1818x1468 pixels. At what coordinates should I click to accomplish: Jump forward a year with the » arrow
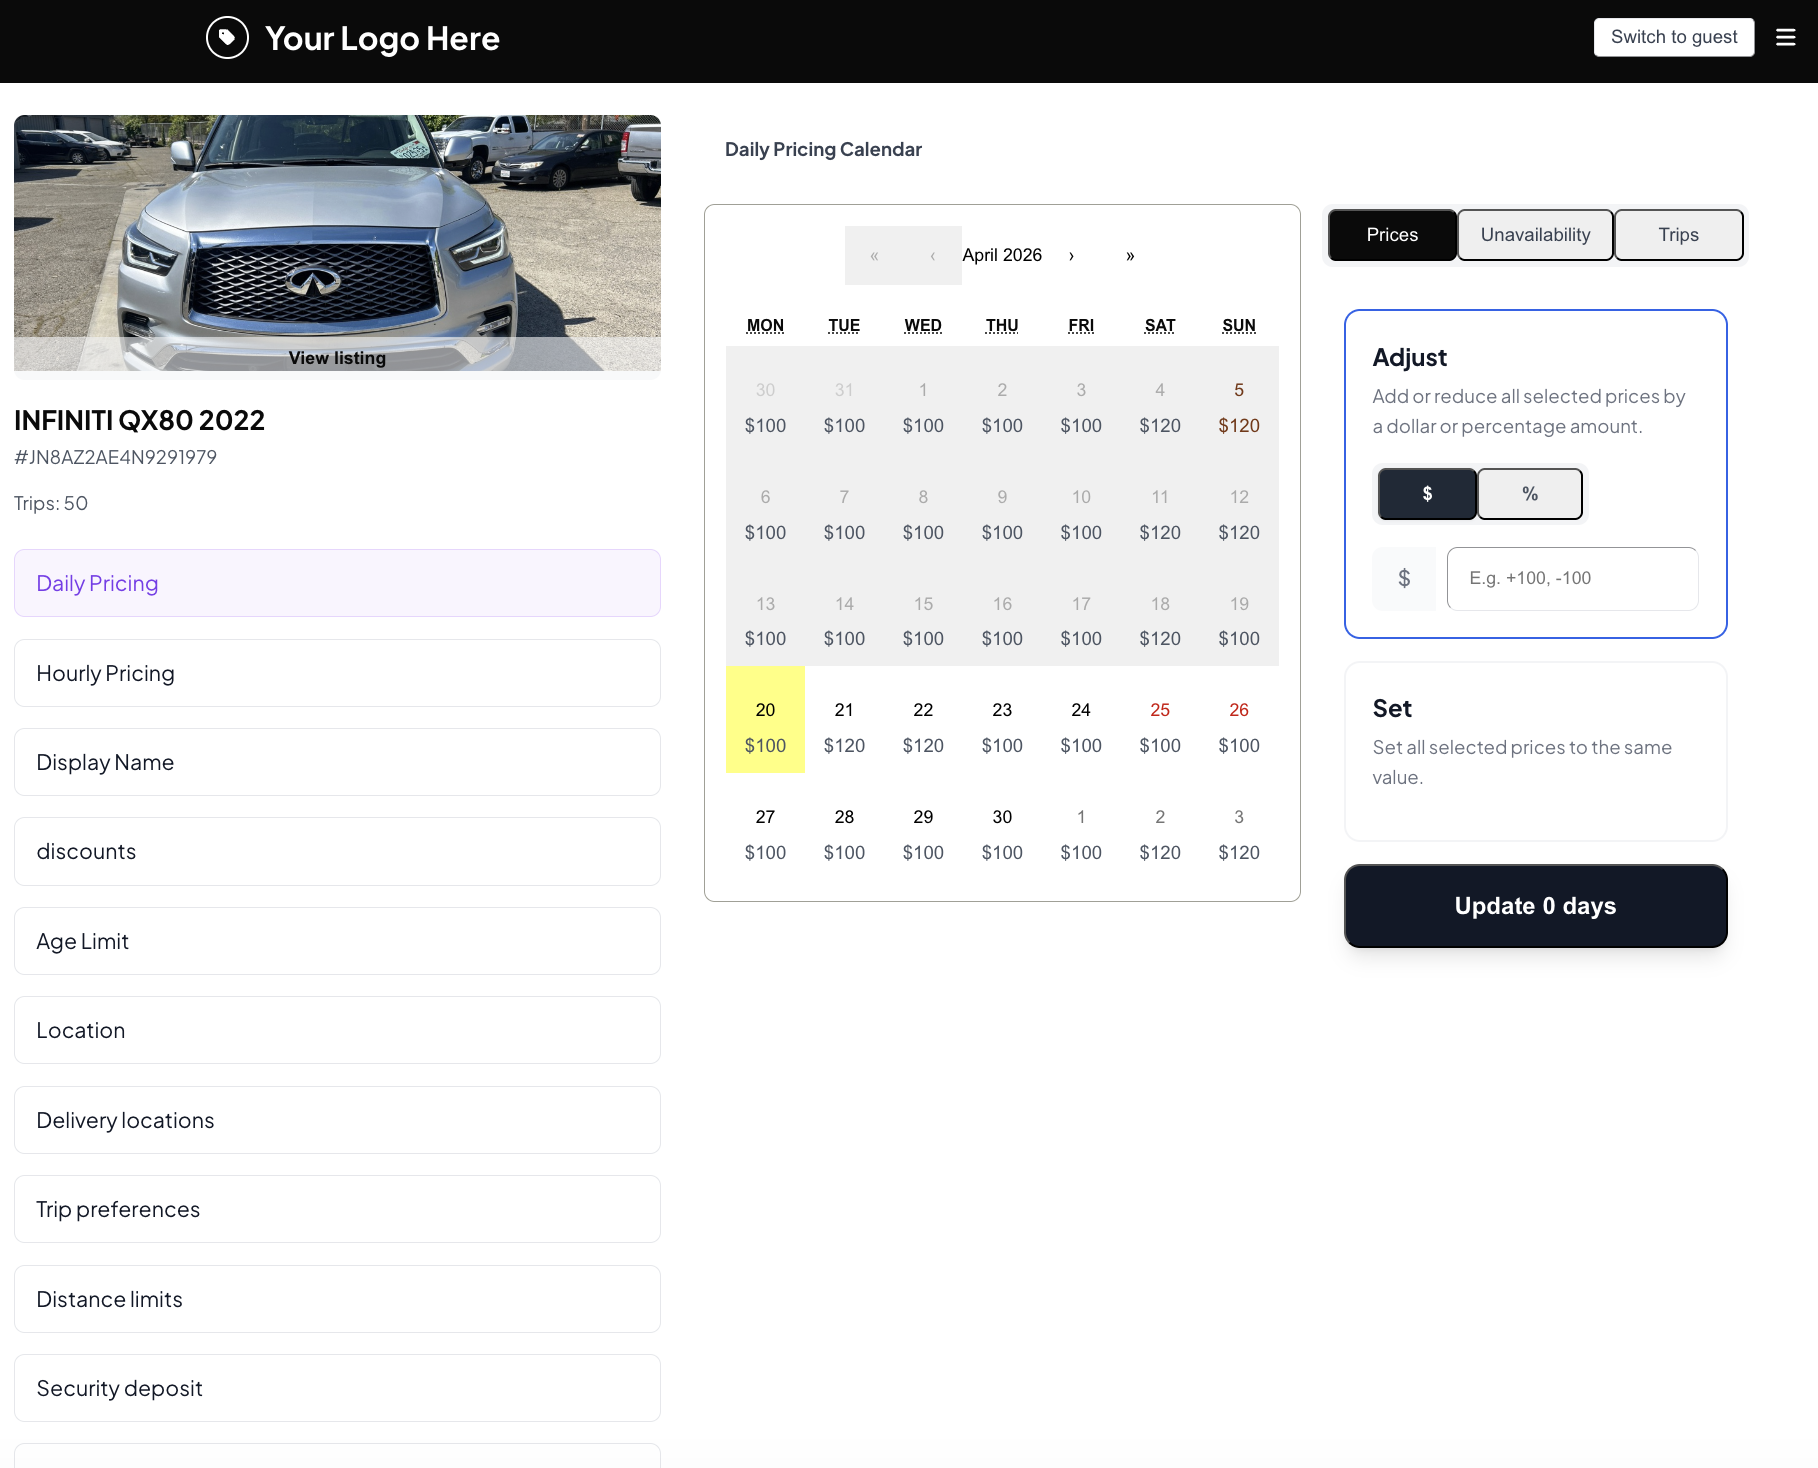click(x=1130, y=255)
